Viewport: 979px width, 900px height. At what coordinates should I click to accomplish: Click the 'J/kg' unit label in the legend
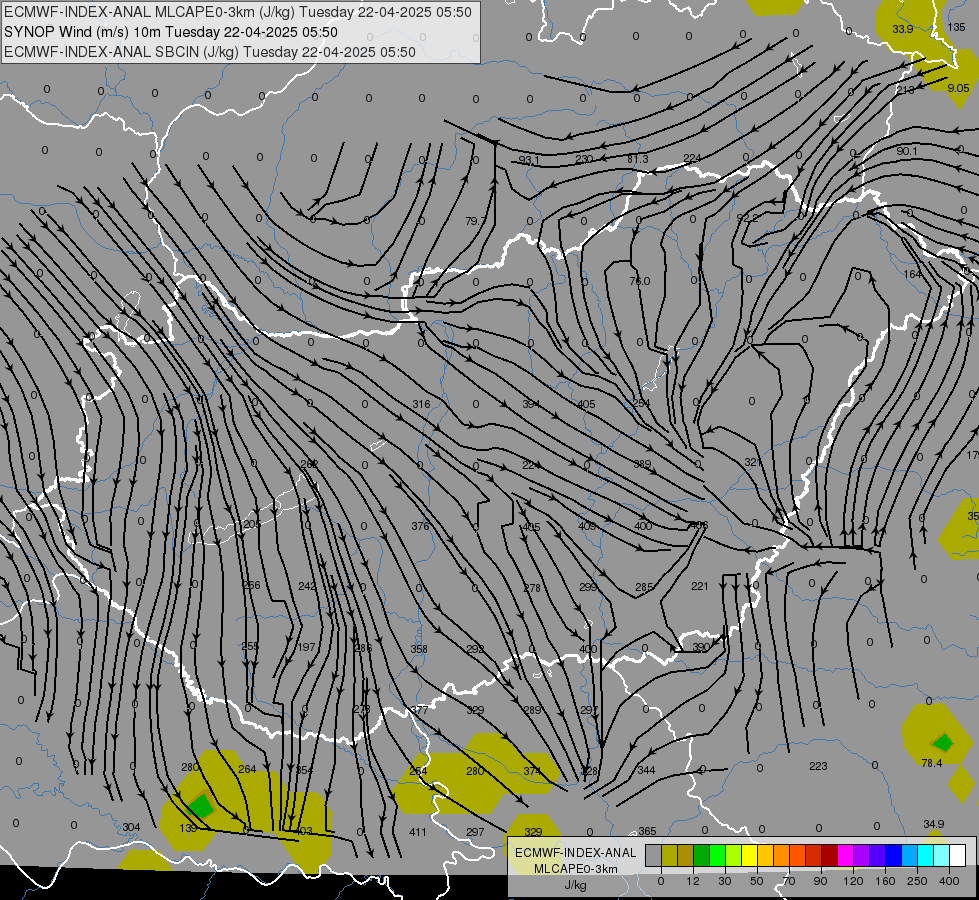(575, 885)
